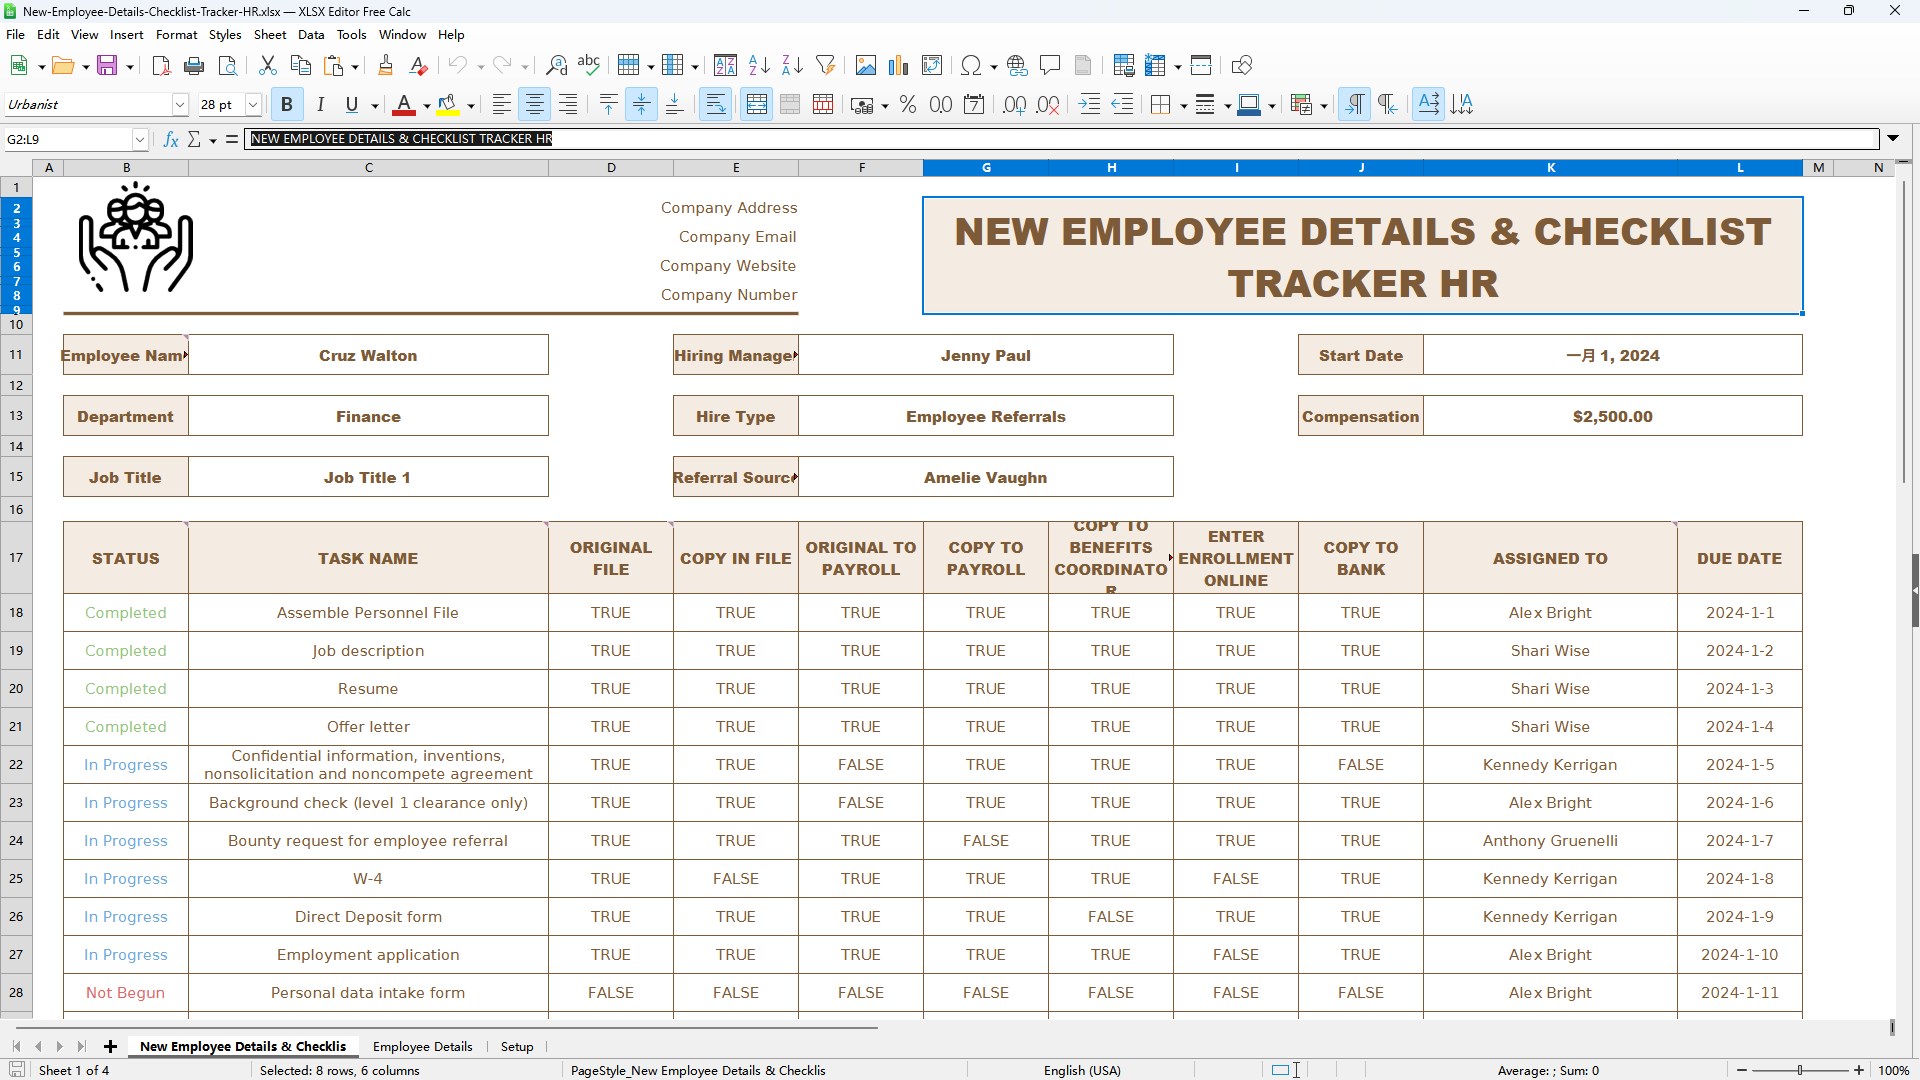Click the Wrap Text button
1920x1080 pixels.
click(x=716, y=104)
